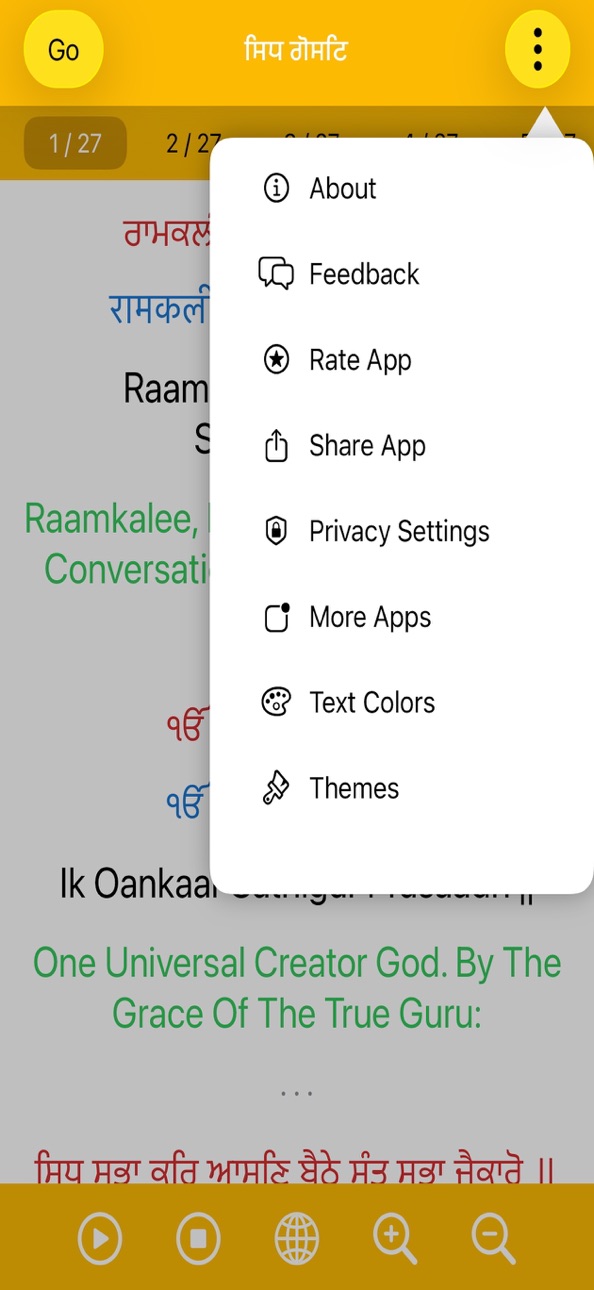Image resolution: width=594 pixels, height=1290 pixels.
Task: Click the Rate App star icon
Action: (x=276, y=360)
